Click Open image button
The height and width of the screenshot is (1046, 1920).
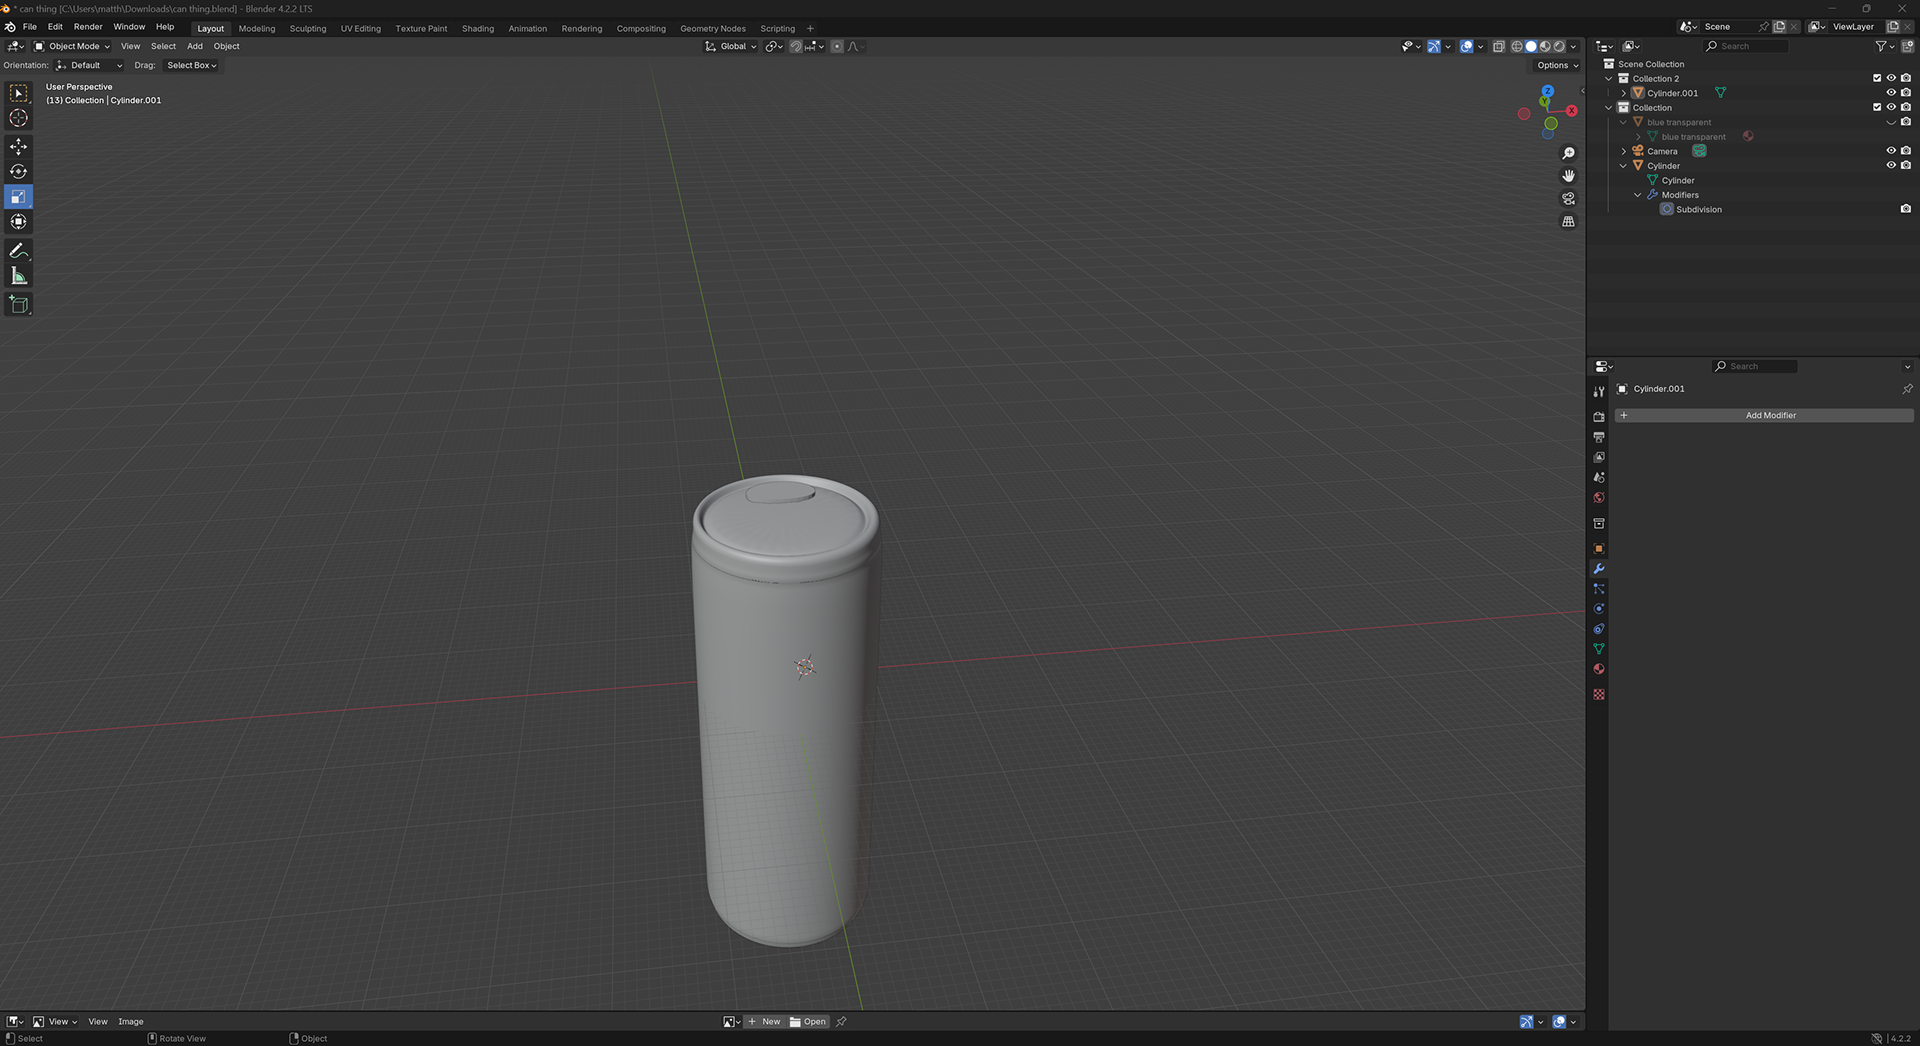808,1021
